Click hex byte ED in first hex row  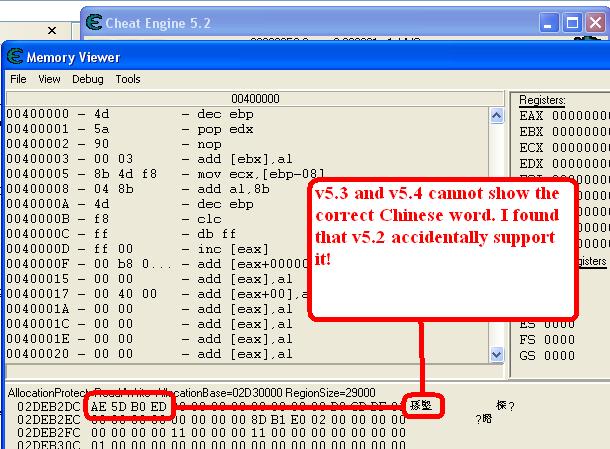[x=158, y=407]
